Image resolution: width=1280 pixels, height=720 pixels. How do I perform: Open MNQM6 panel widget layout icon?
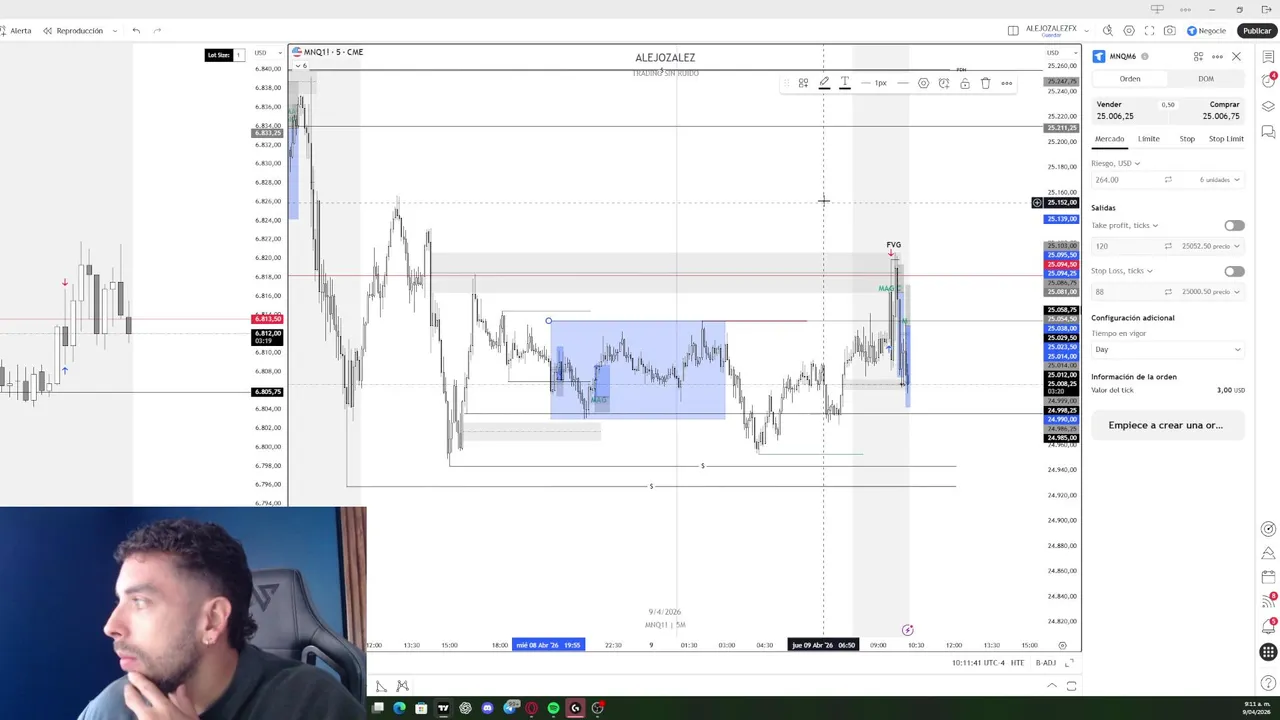click(1198, 57)
